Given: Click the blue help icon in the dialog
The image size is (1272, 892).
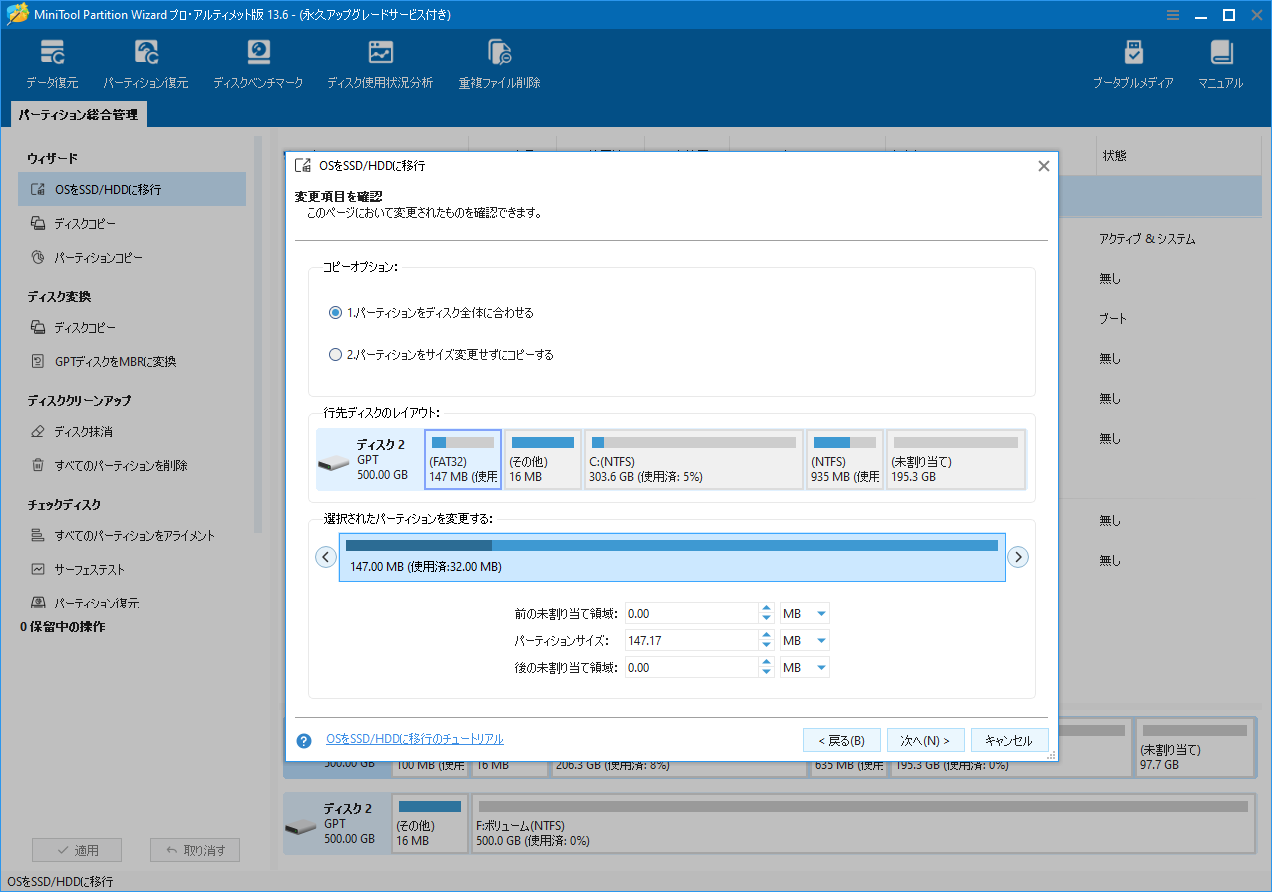Looking at the screenshot, I should (x=302, y=740).
